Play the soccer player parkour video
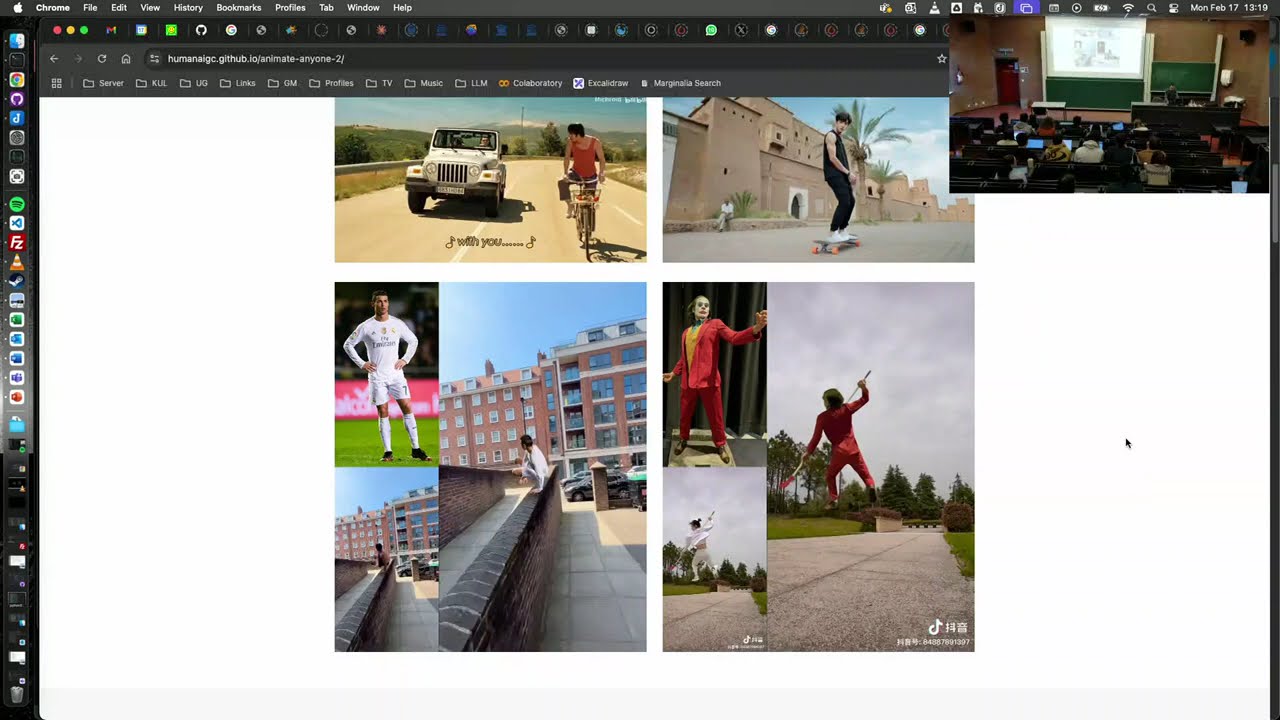The height and width of the screenshot is (720, 1280). [490, 467]
